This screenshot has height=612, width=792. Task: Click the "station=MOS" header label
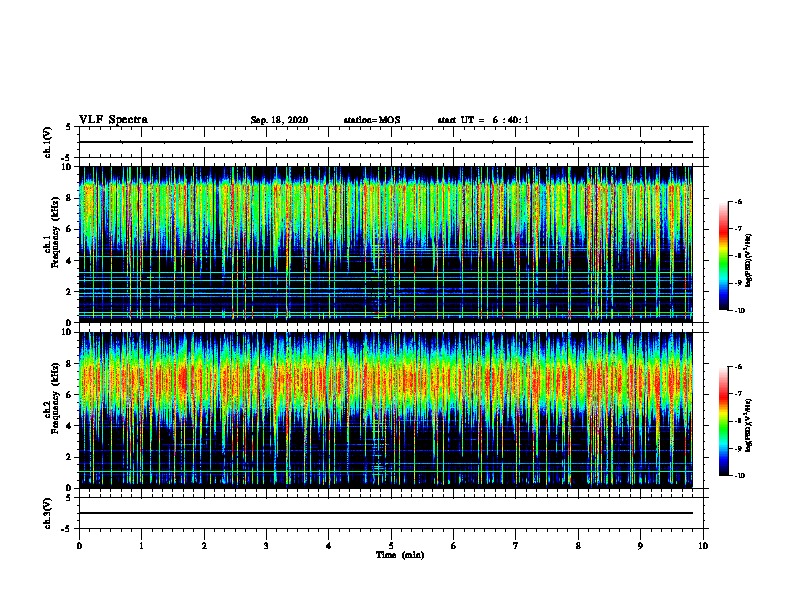[372, 120]
